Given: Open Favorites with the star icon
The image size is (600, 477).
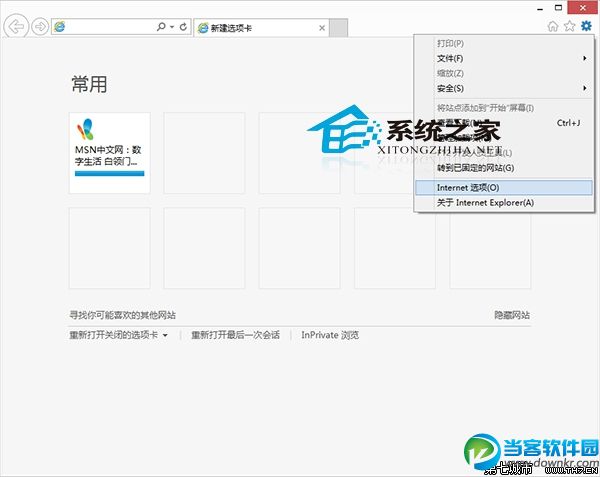Looking at the screenshot, I should (569, 26).
